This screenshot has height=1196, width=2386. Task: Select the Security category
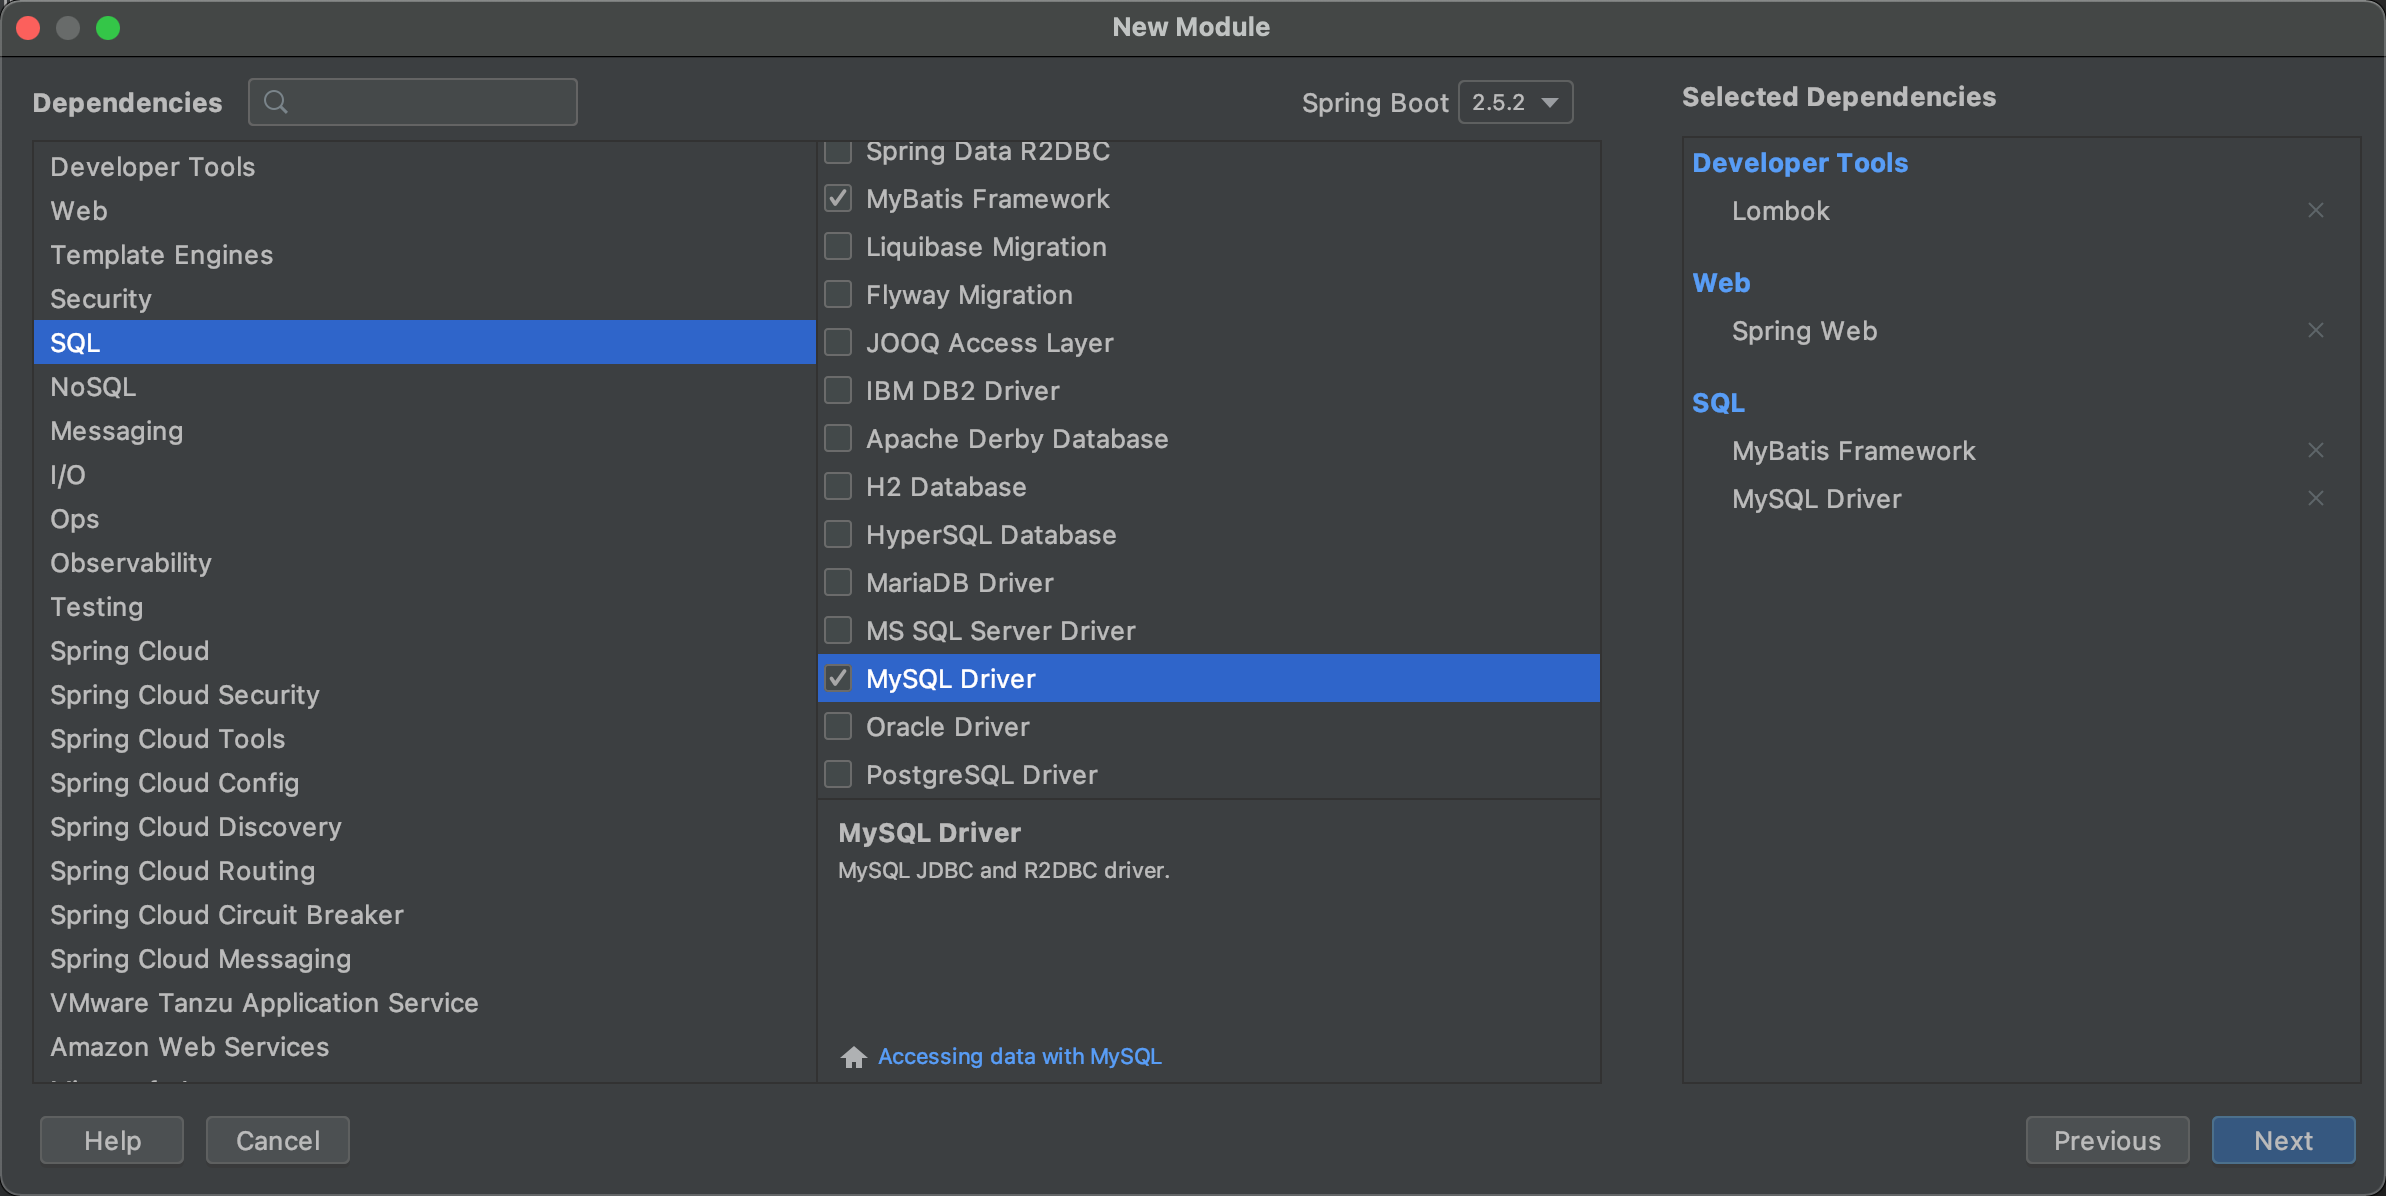coord(424,299)
